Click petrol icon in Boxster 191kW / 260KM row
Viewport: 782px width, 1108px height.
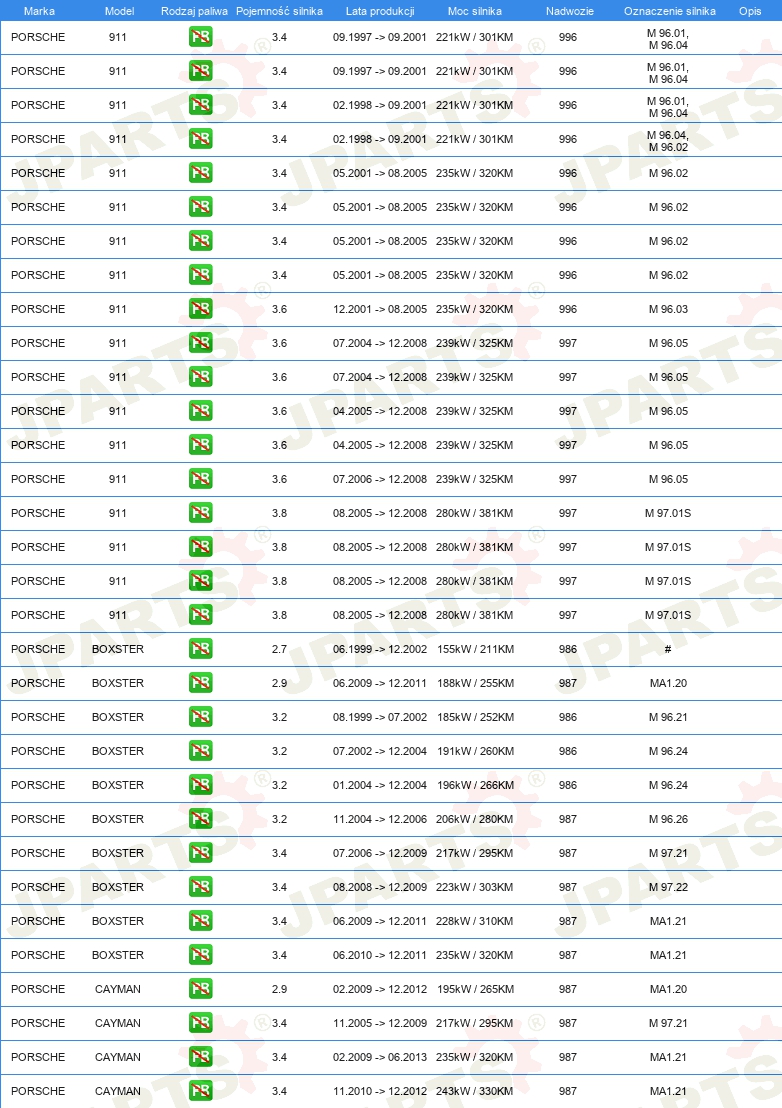point(201,750)
